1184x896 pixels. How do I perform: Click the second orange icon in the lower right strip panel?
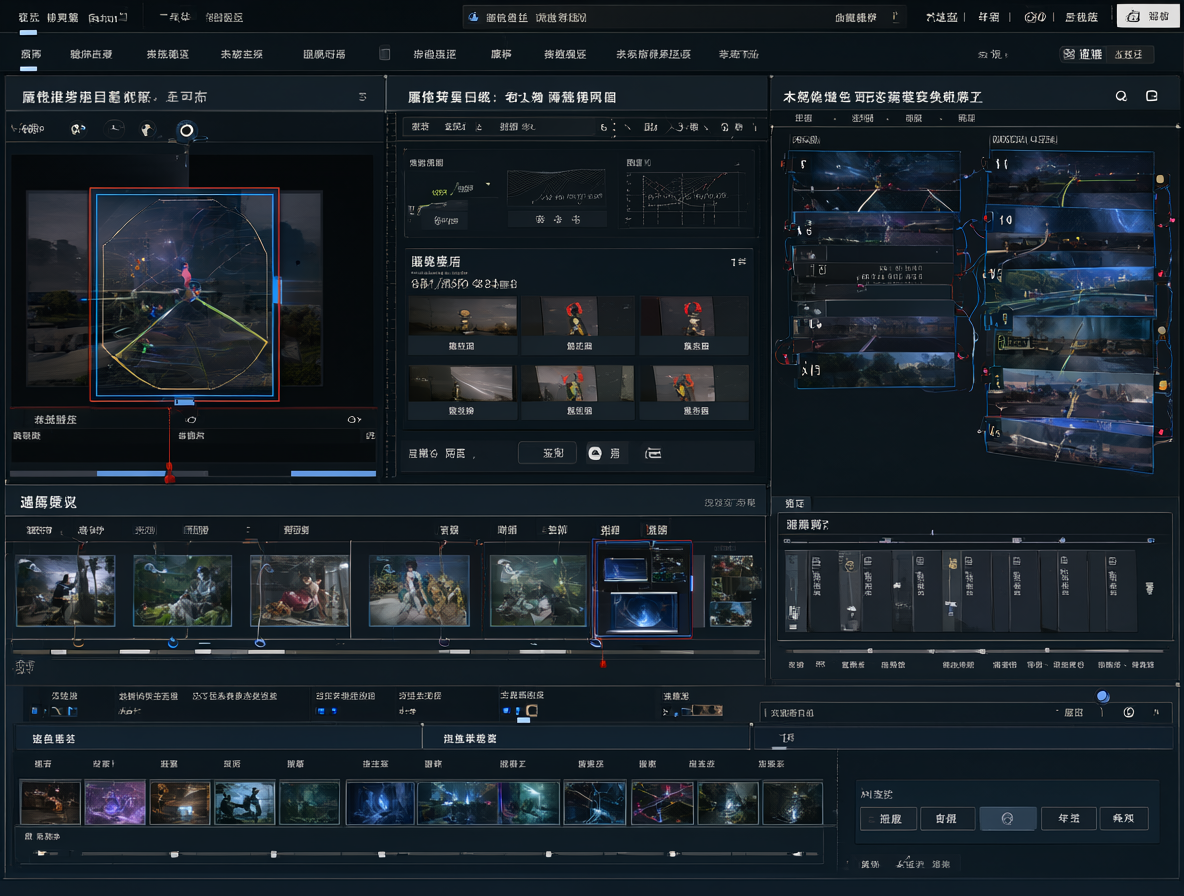(x=953, y=564)
